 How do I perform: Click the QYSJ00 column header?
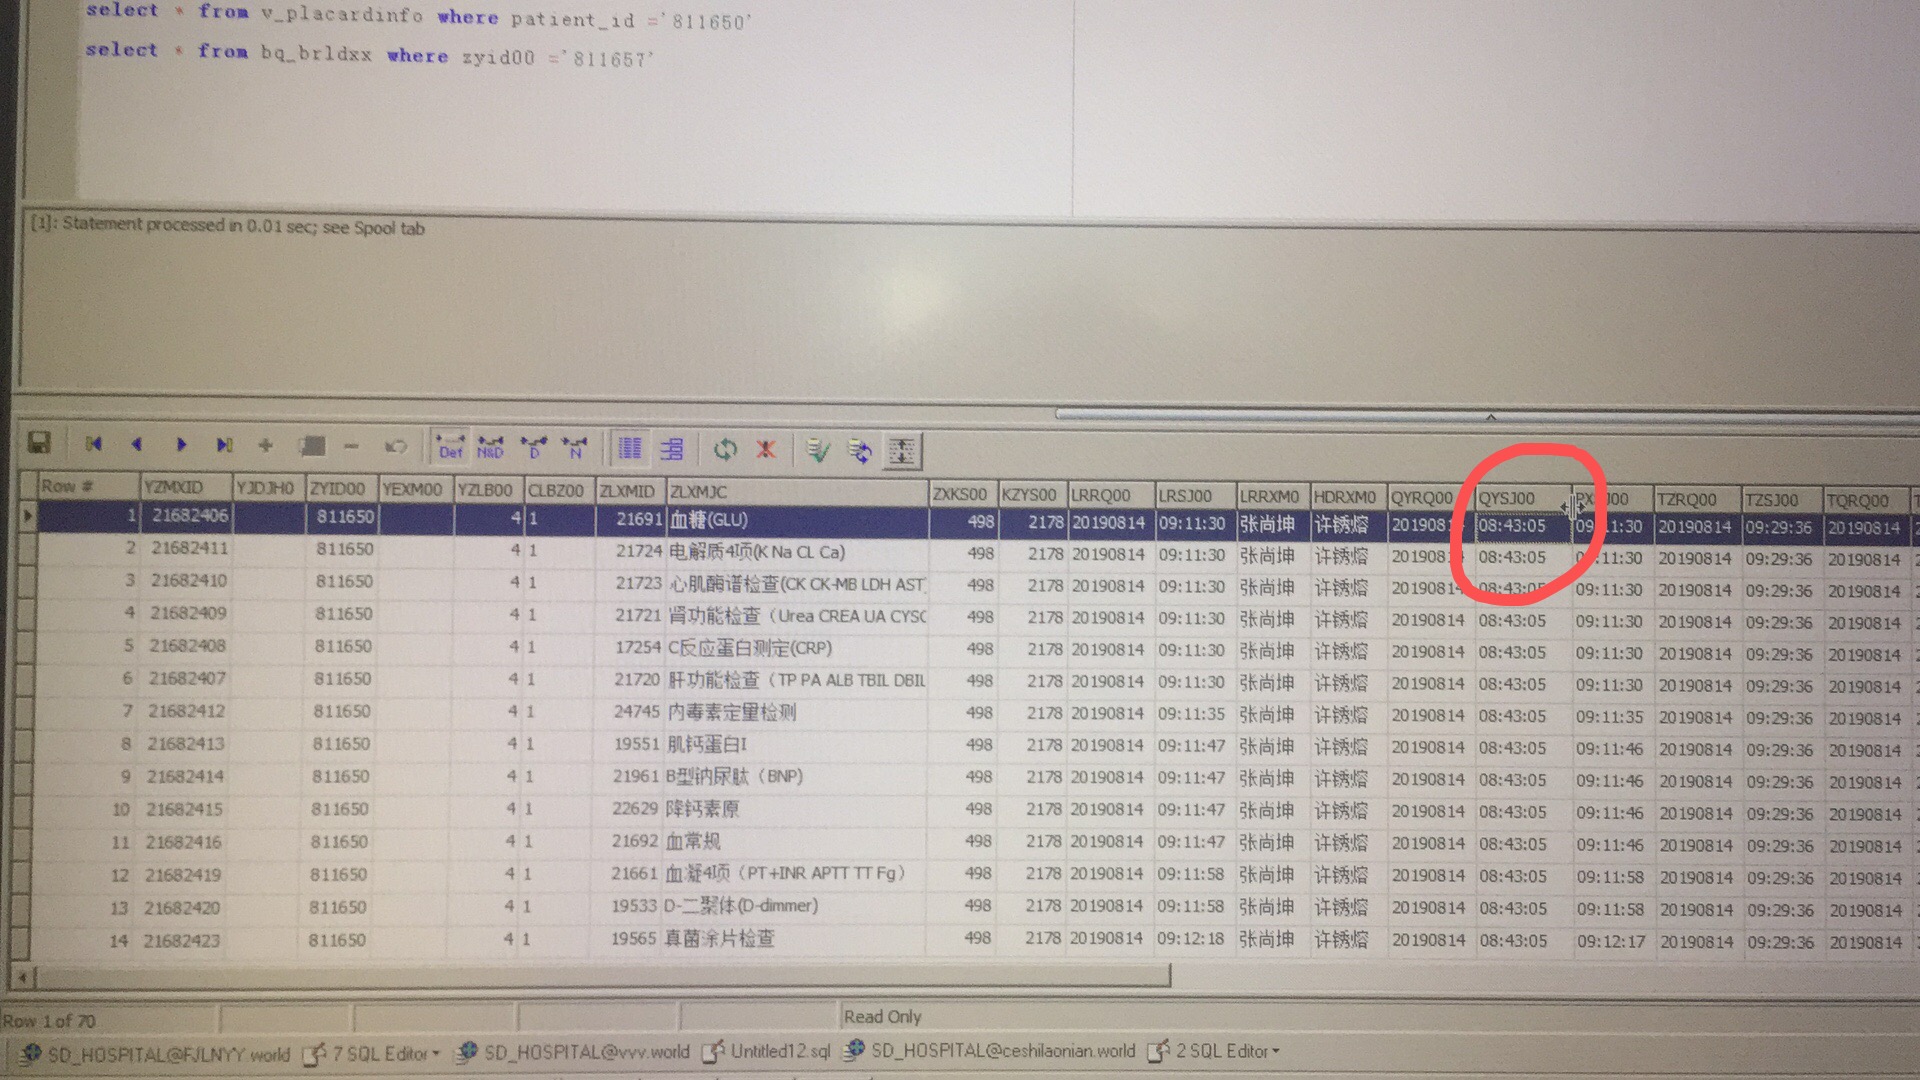pos(1506,498)
